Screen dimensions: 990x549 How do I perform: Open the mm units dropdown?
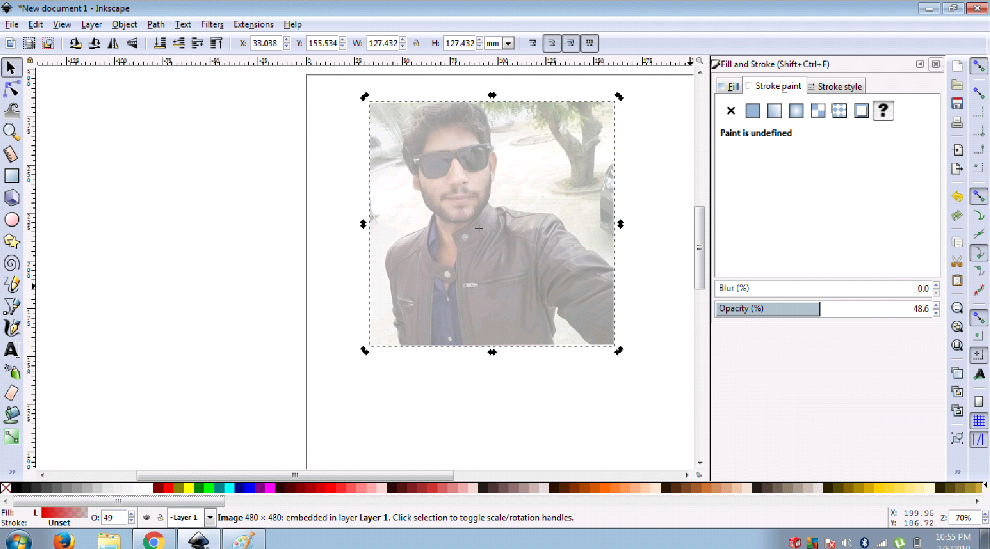pyautogui.click(x=508, y=43)
